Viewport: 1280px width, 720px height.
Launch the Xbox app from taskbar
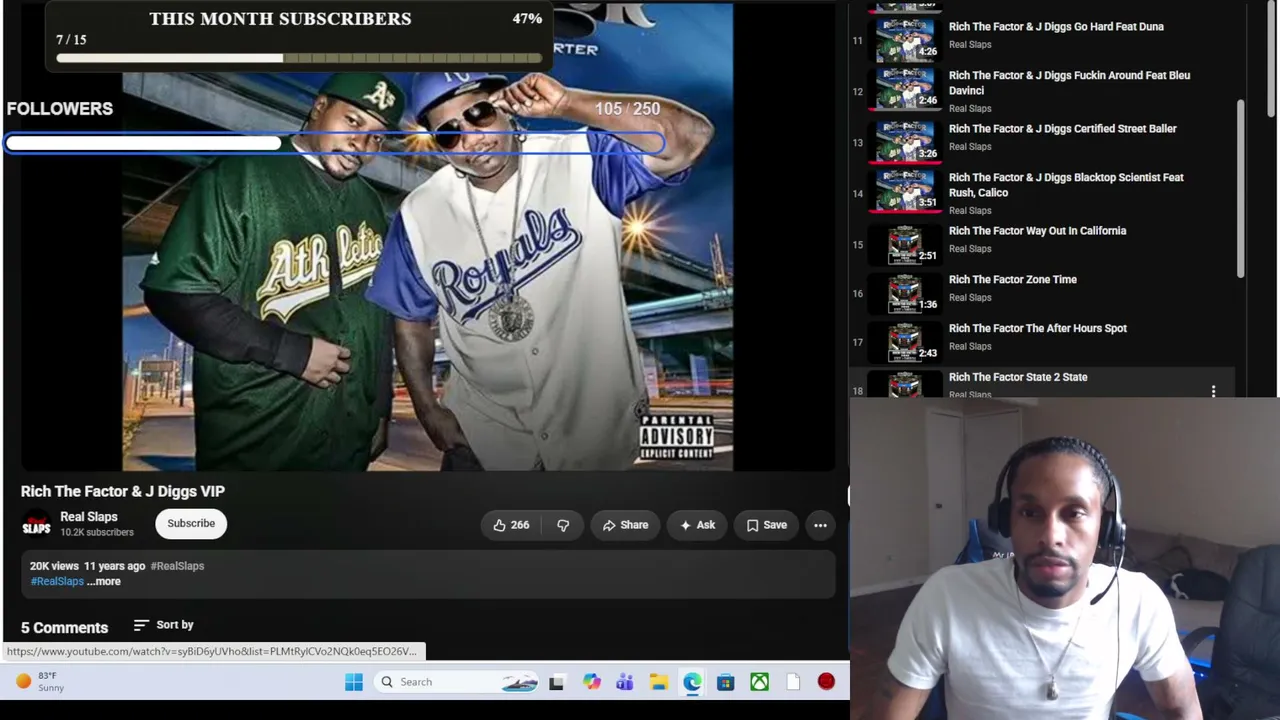point(760,682)
